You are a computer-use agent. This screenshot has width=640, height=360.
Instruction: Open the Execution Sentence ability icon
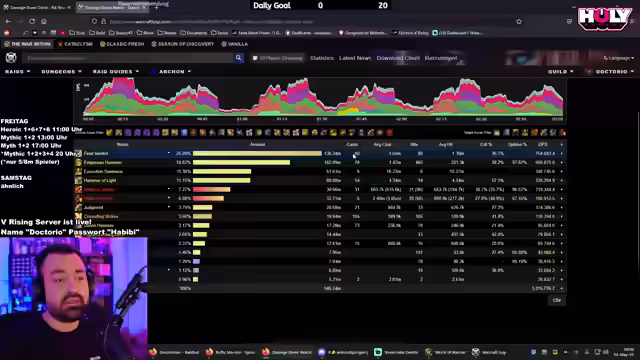pyautogui.click(x=78, y=171)
